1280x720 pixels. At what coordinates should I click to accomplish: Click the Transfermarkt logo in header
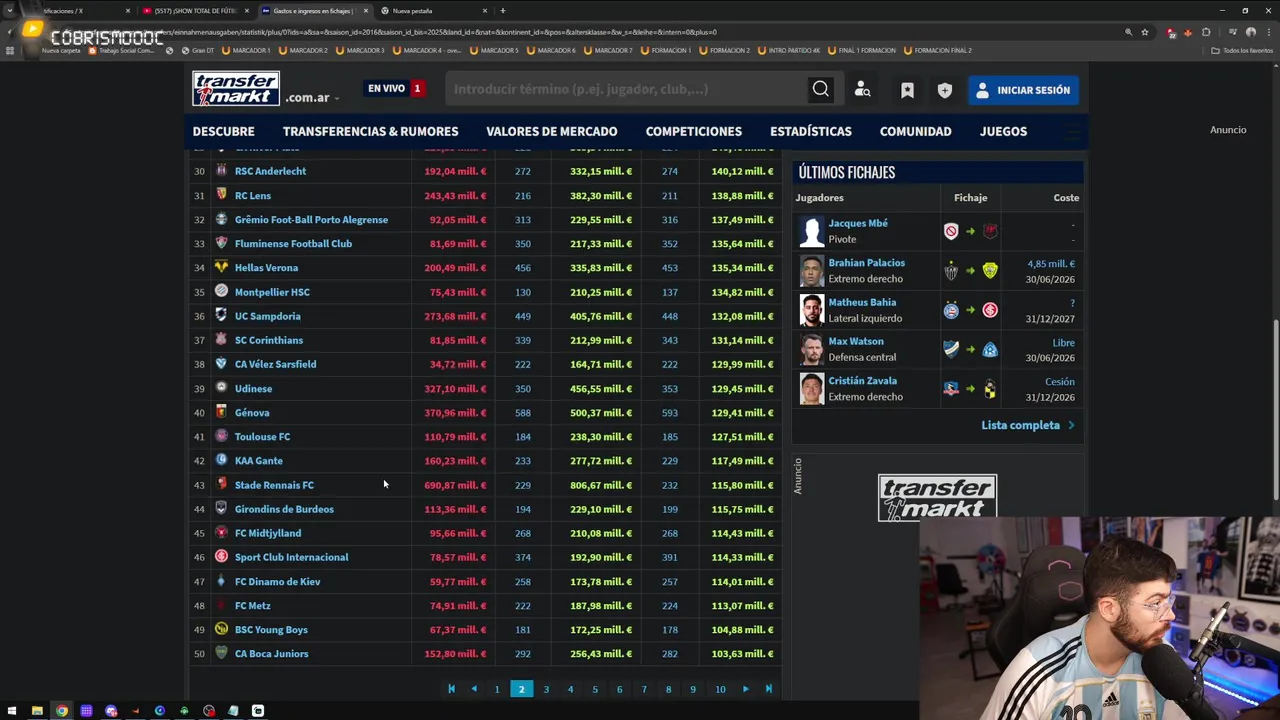236,89
